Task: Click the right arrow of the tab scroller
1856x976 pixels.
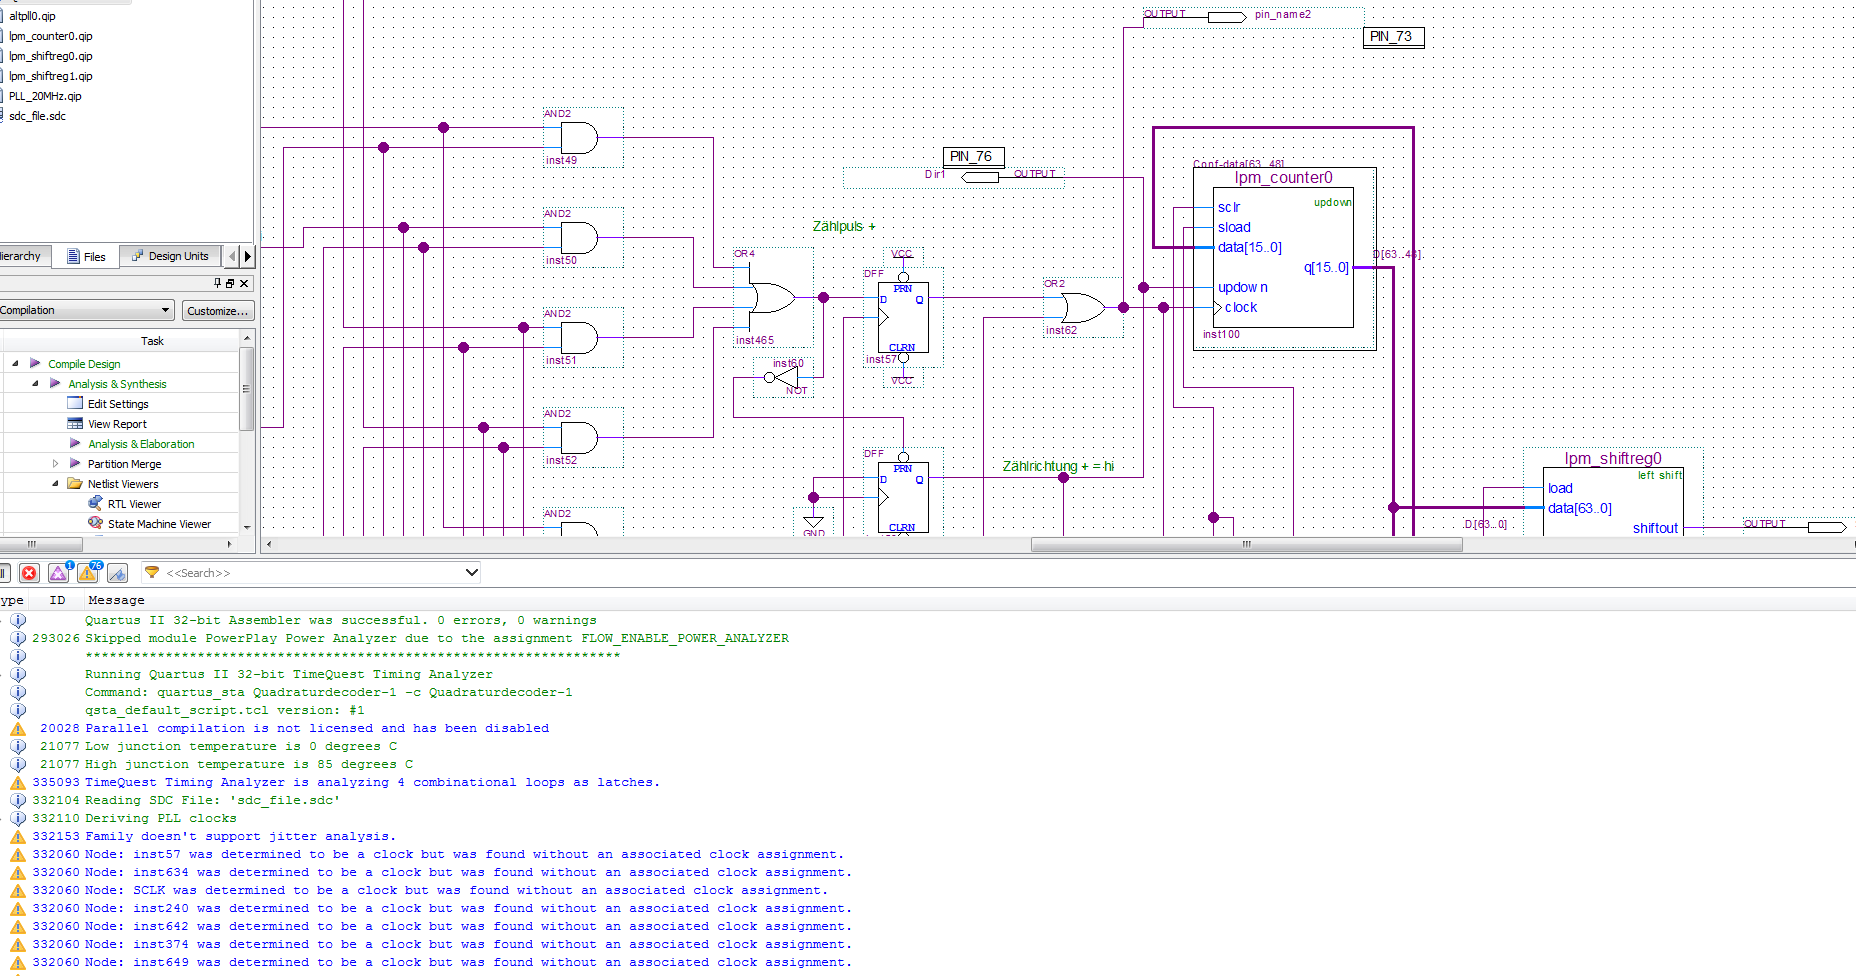Action: pos(248,257)
